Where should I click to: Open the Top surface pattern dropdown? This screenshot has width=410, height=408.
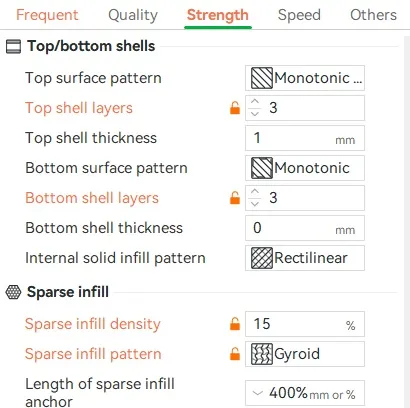(305, 78)
